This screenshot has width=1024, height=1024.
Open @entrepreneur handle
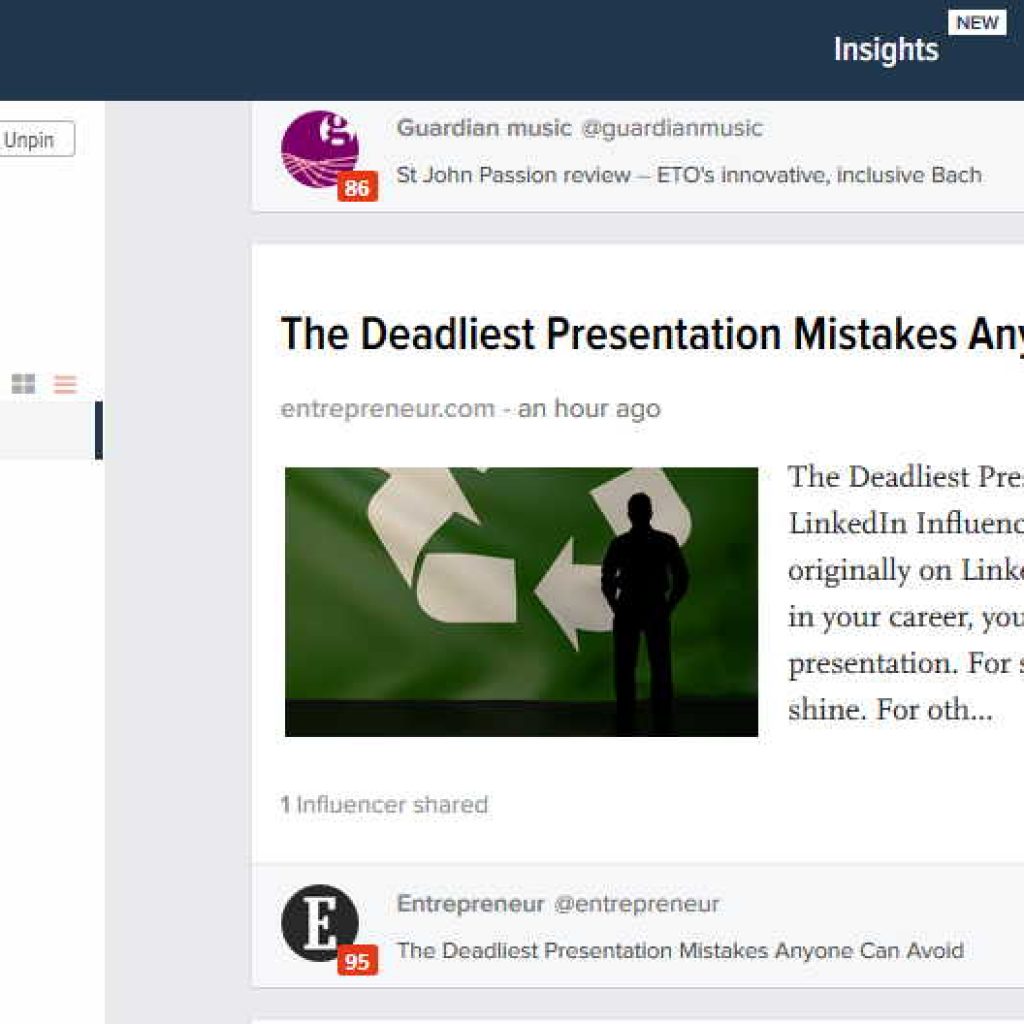click(636, 904)
